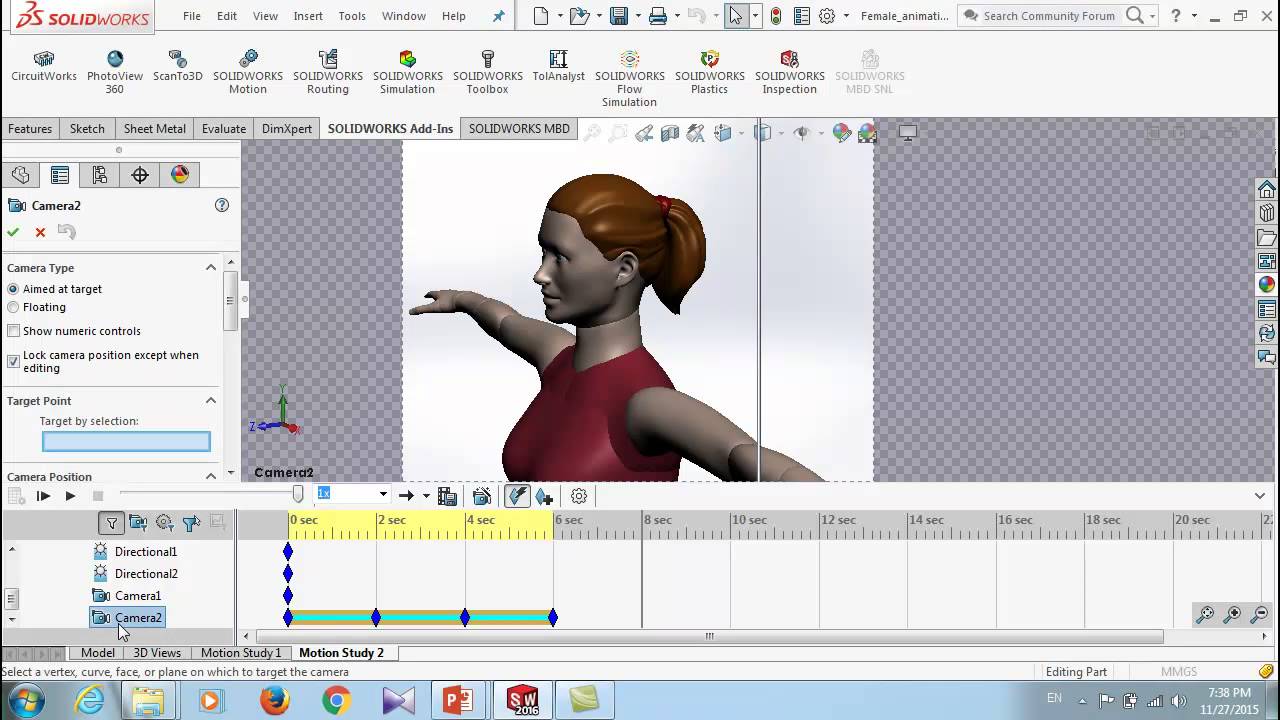Viewport: 1280px width, 720px height.
Task: Open Motion Study Properties gear
Action: [579, 496]
